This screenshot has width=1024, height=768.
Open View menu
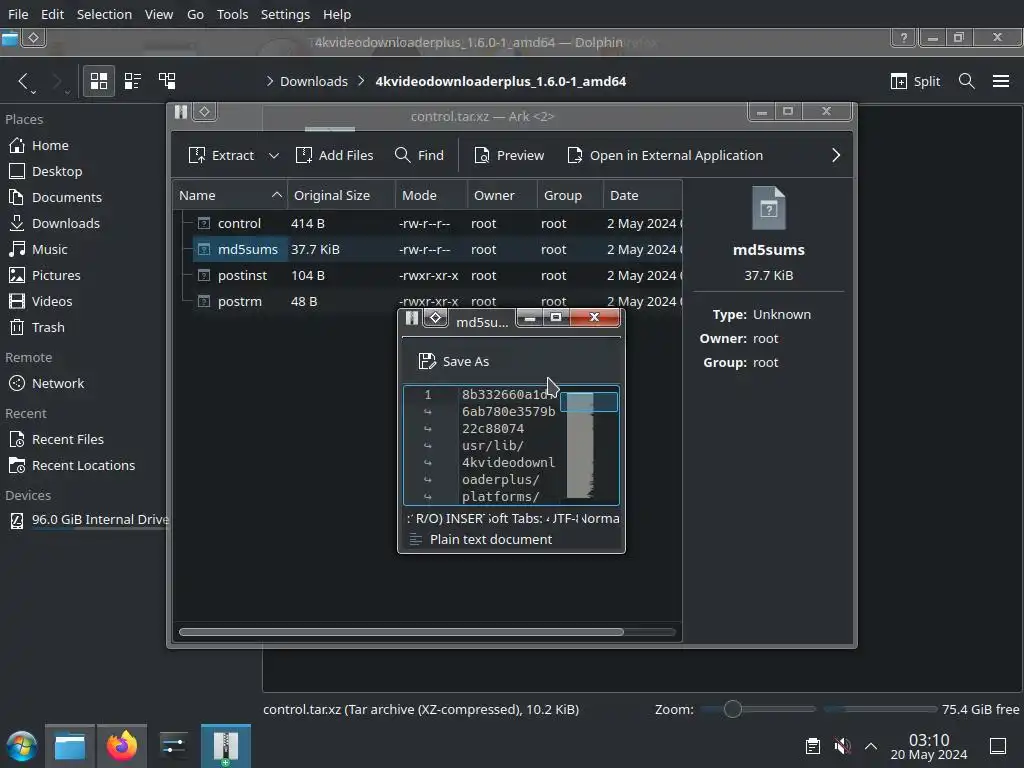[x=159, y=14]
